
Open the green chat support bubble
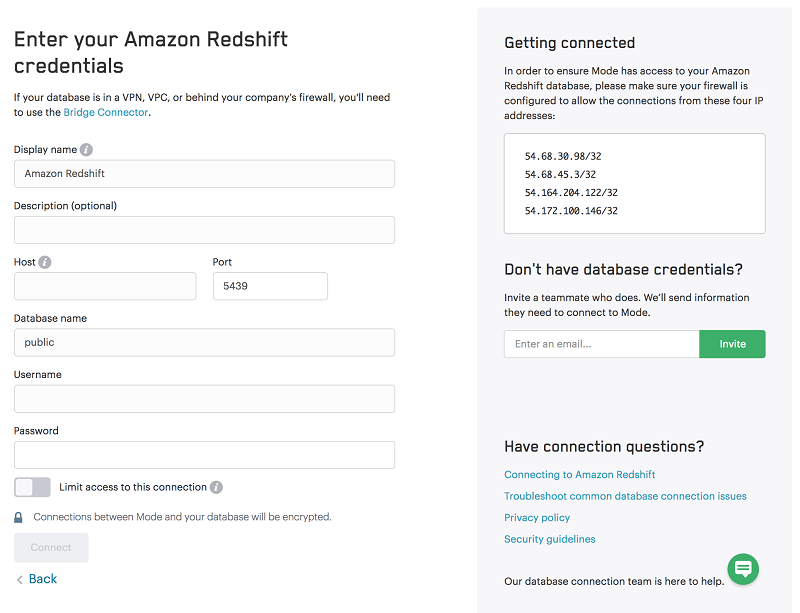(743, 569)
